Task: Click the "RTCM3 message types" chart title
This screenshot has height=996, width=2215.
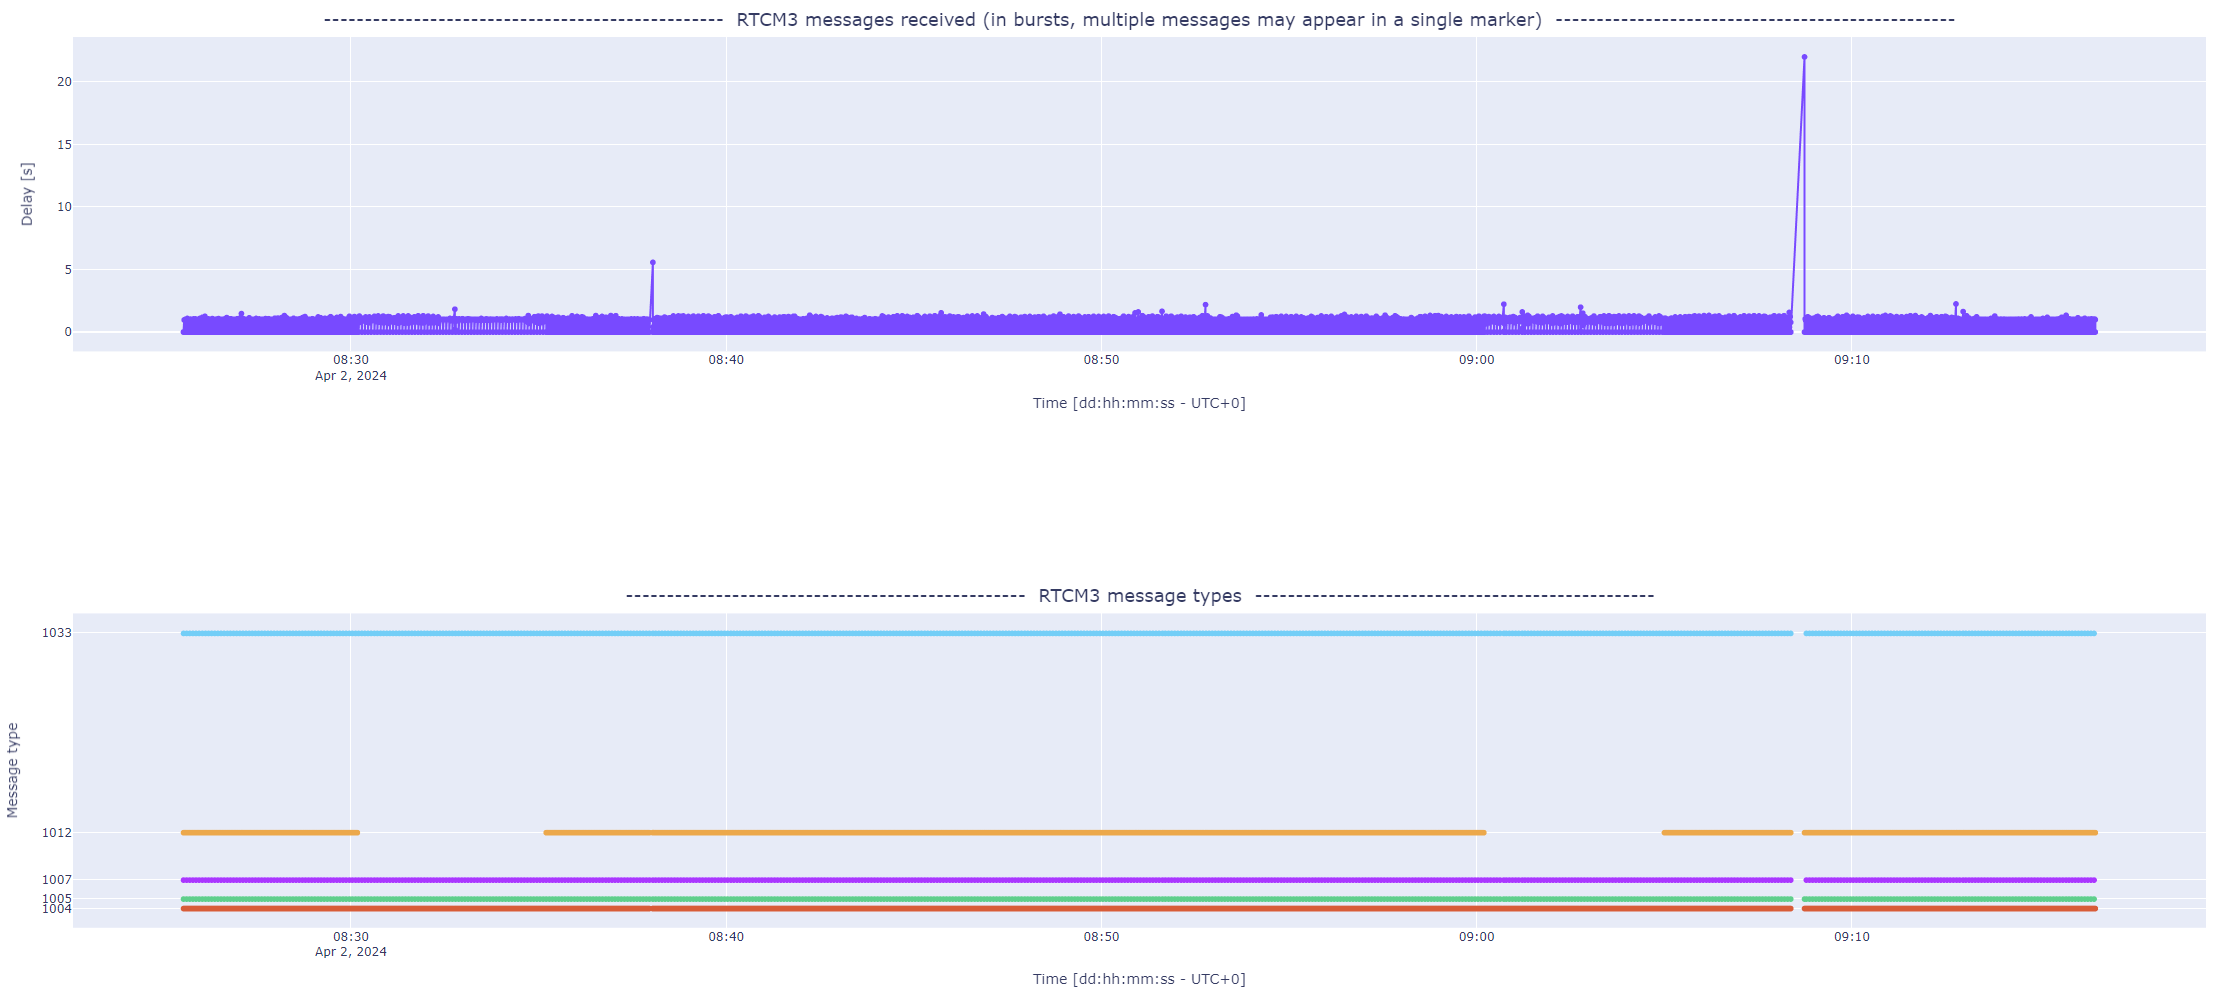Action: [1139, 596]
